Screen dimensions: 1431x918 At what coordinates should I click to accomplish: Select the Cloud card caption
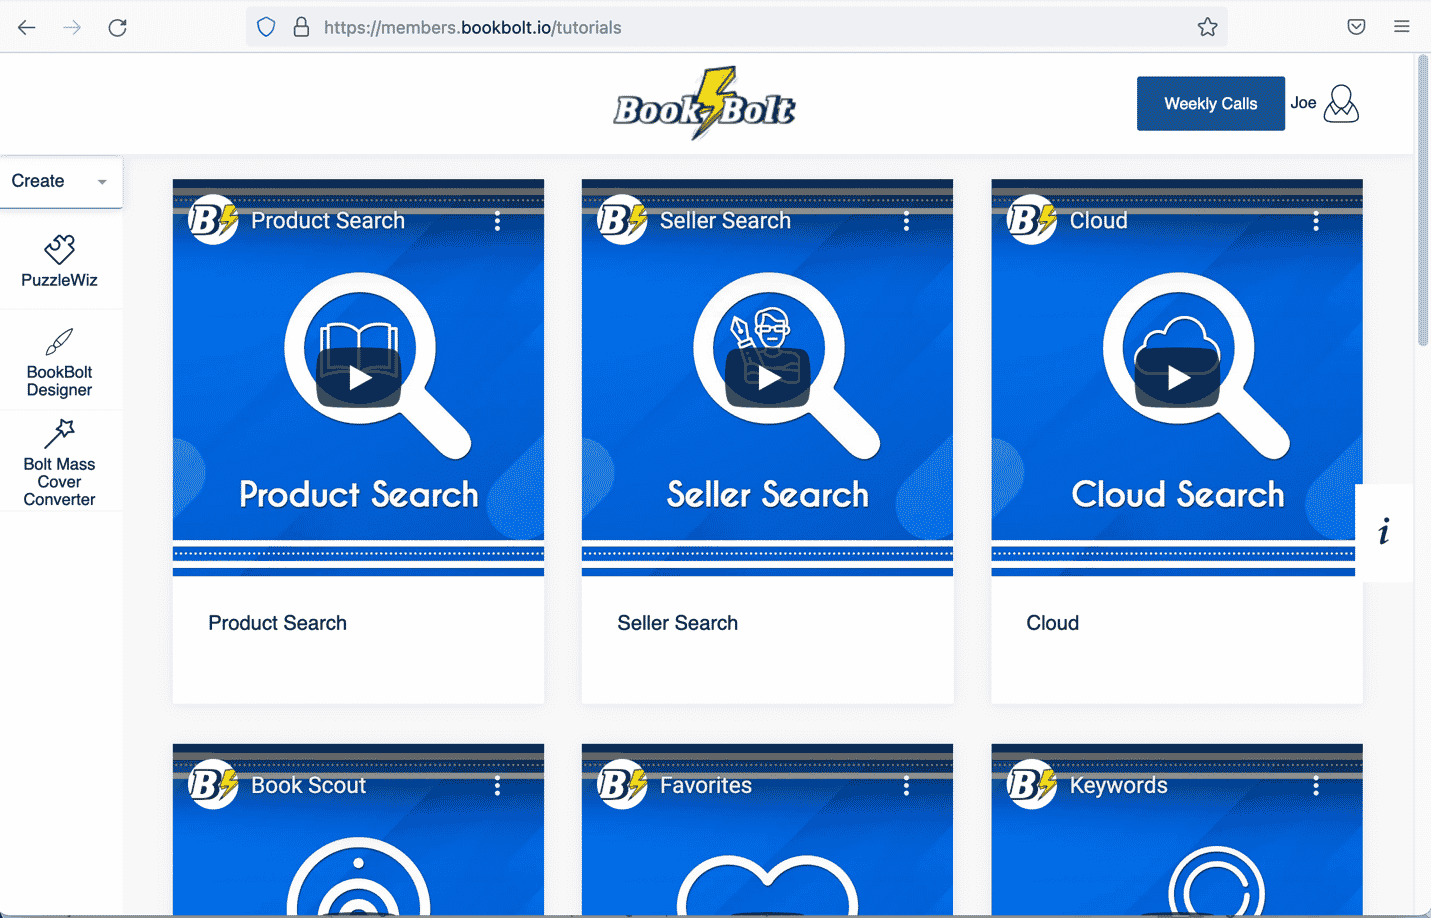pyautogui.click(x=1053, y=623)
